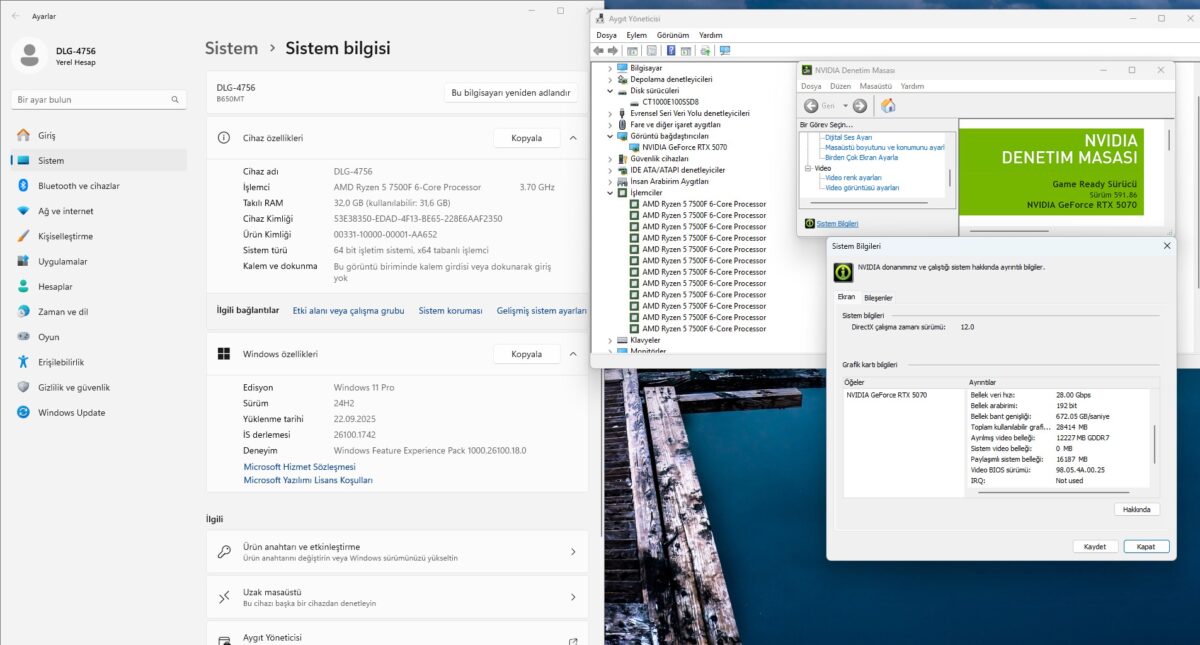Open Birden Çok Ekran Ayarla task
Image resolution: width=1200 pixels, height=645 pixels.
click(861, 157)
